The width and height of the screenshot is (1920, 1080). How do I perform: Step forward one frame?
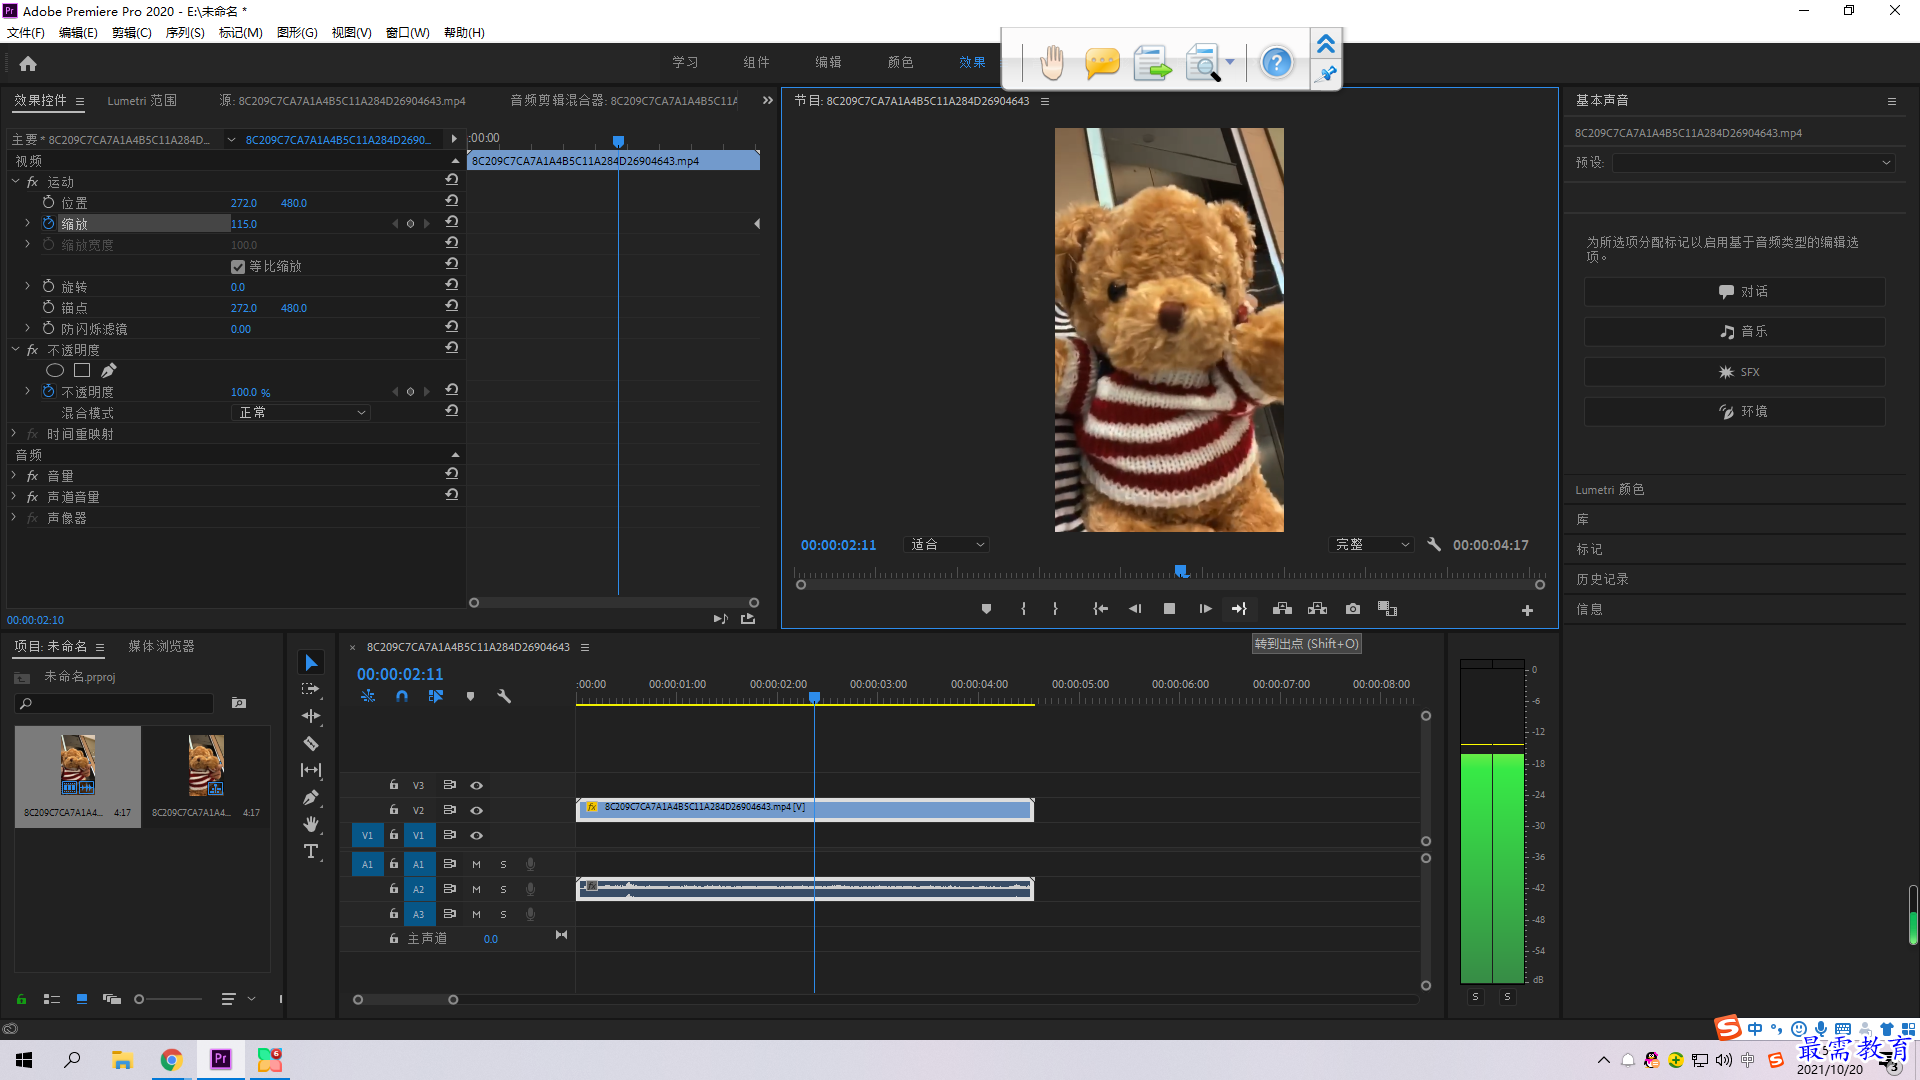(x=1205, y=609)
